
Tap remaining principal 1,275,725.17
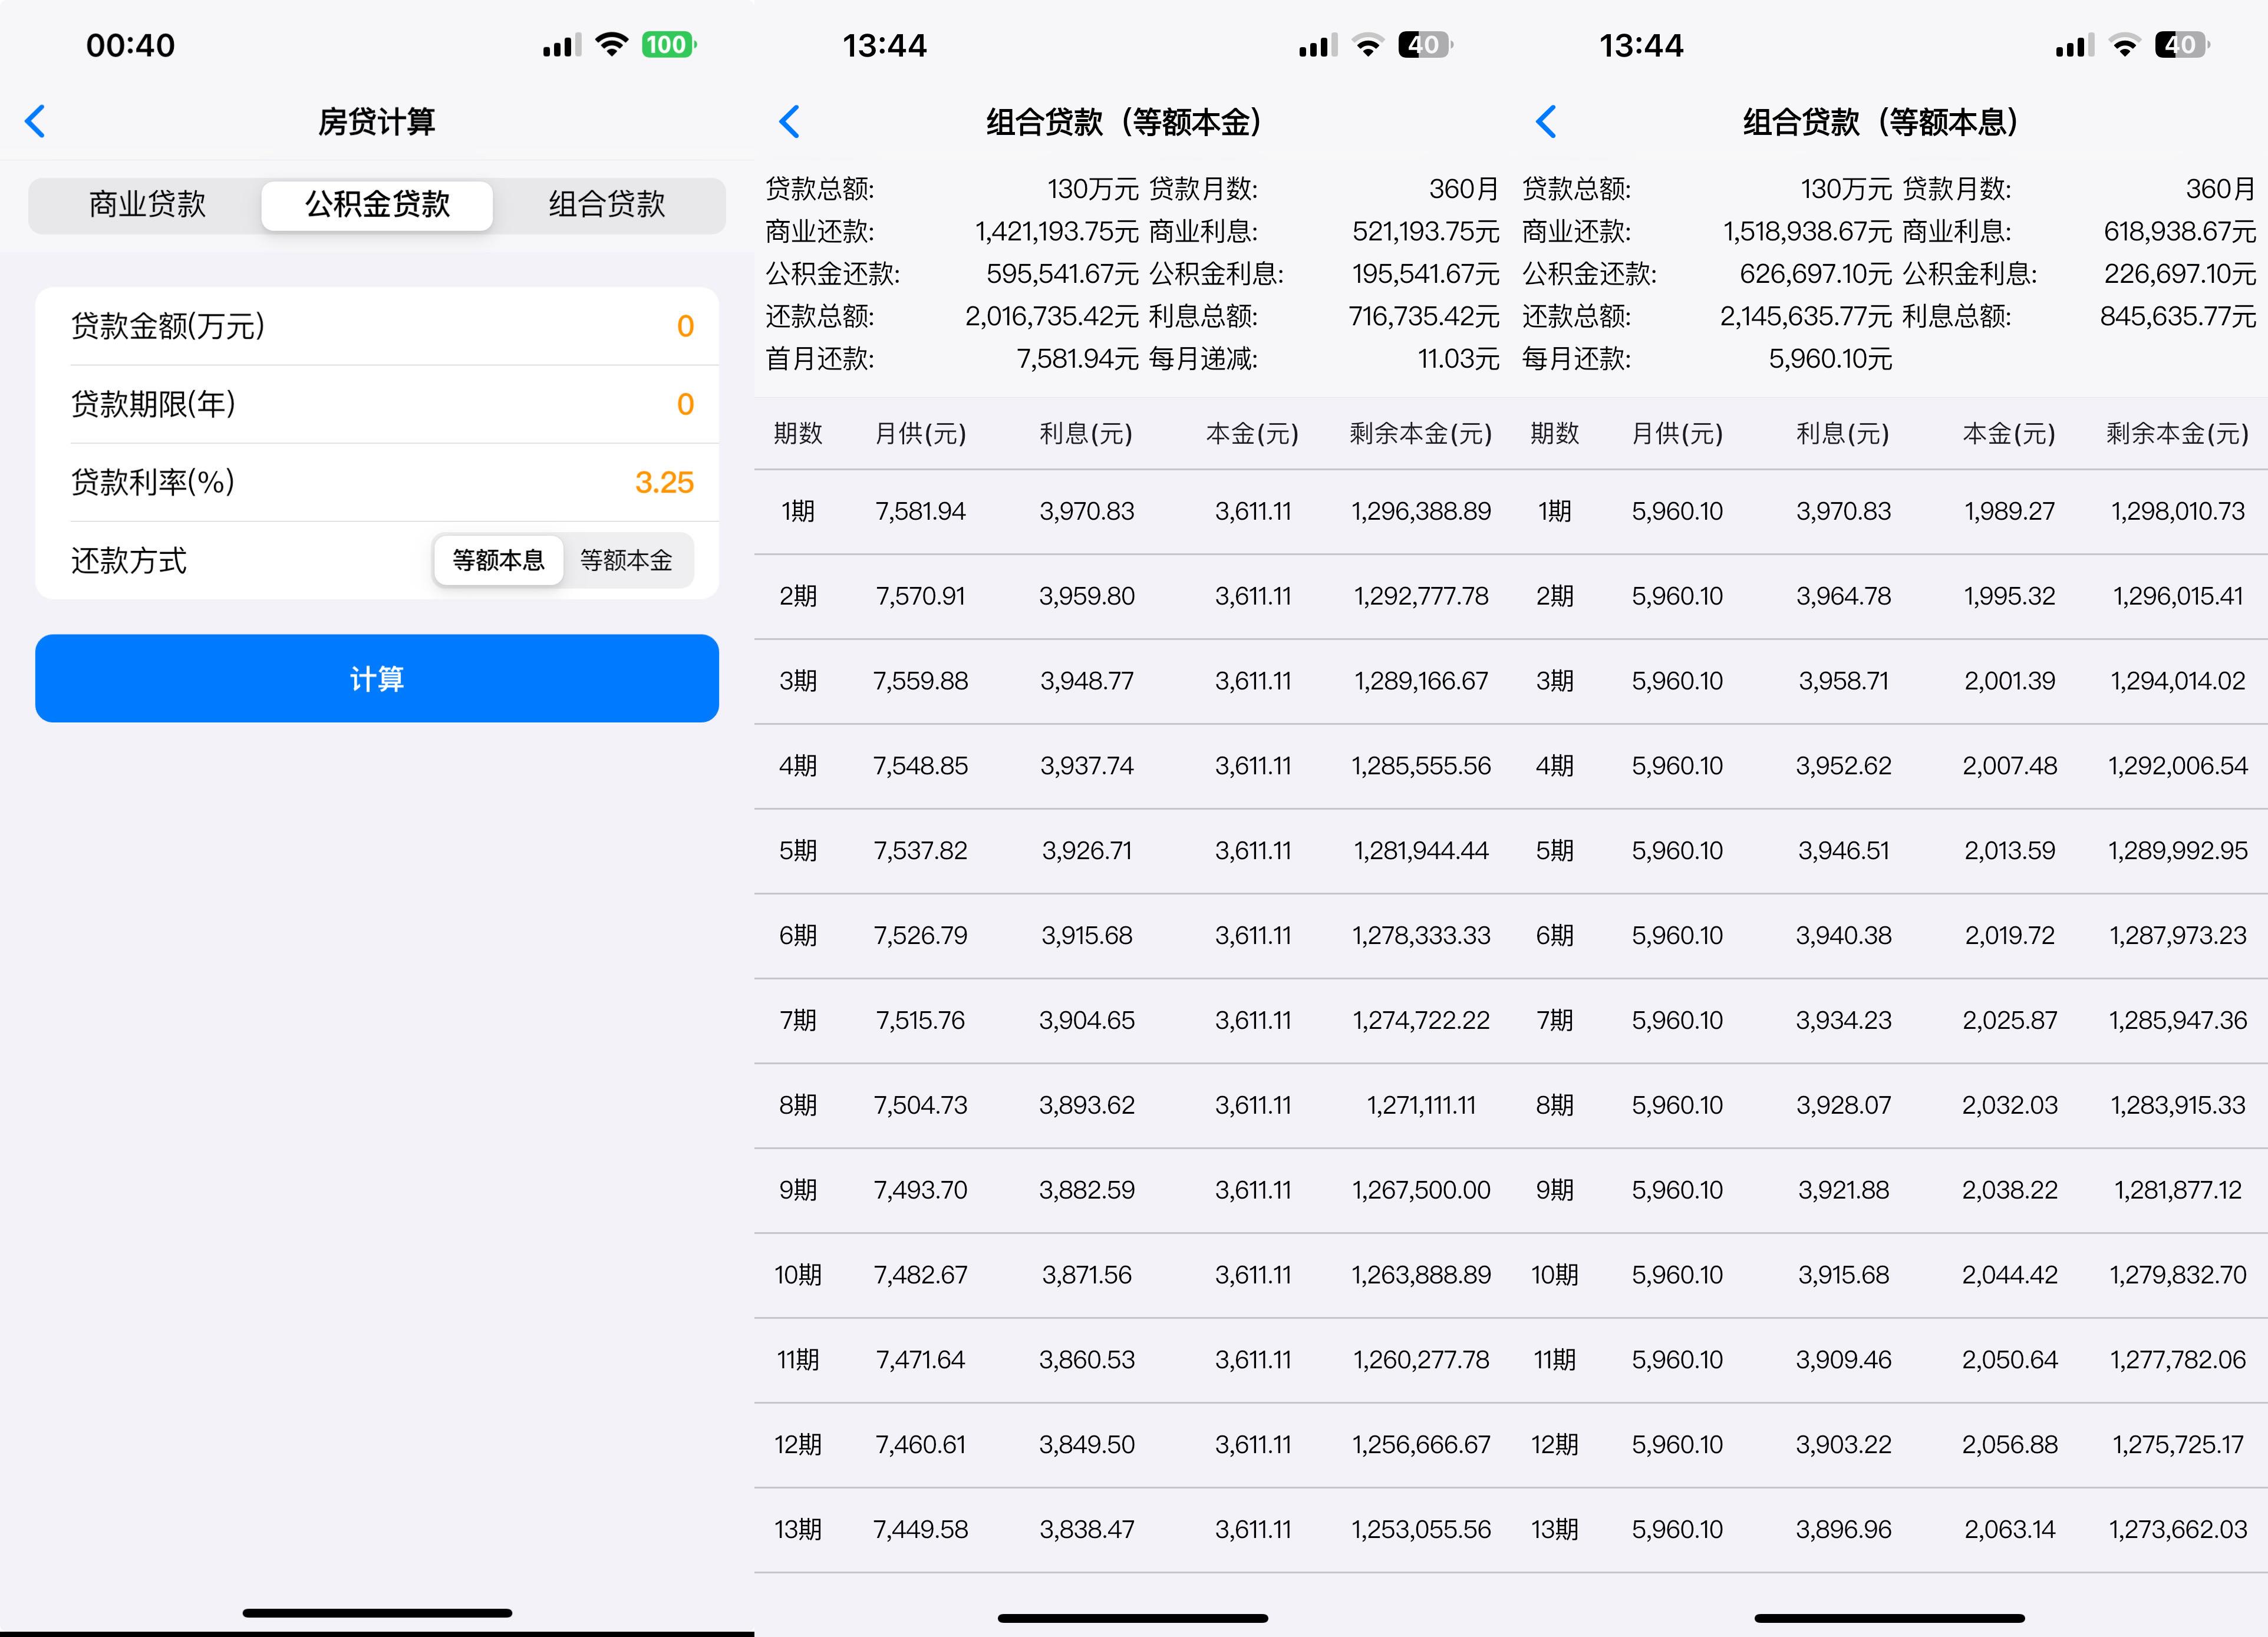(x=2178, y=1444)
